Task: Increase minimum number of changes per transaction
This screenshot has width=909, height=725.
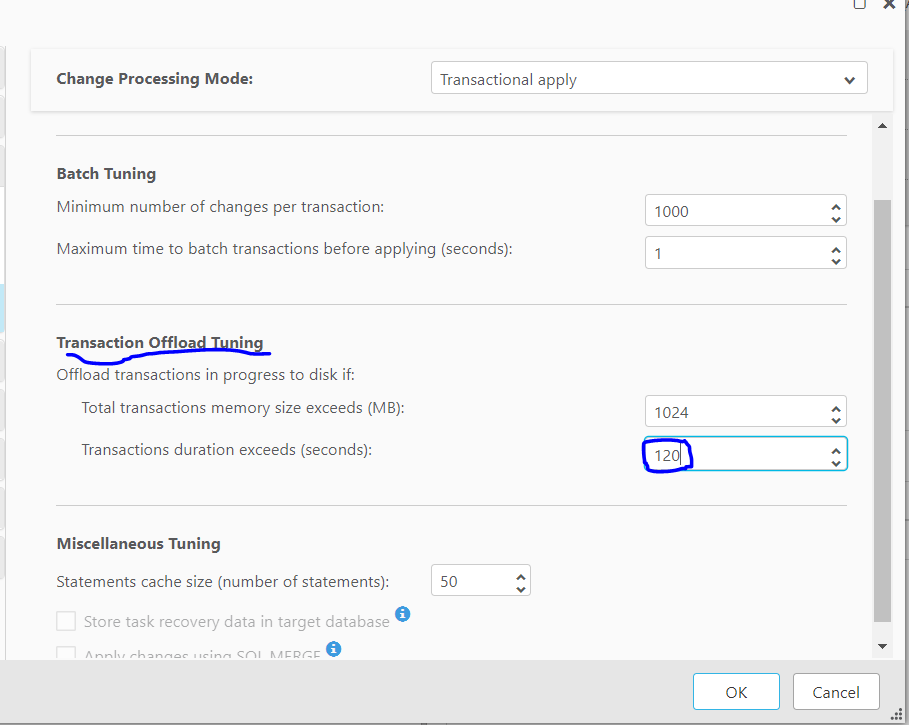Action: coord(836,205)
